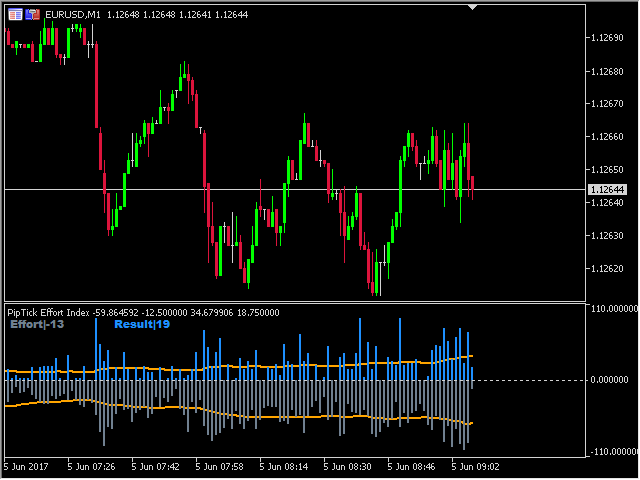640x480 pixels.
Task: Click the 1.12680 price scale label
Action: 607,72
